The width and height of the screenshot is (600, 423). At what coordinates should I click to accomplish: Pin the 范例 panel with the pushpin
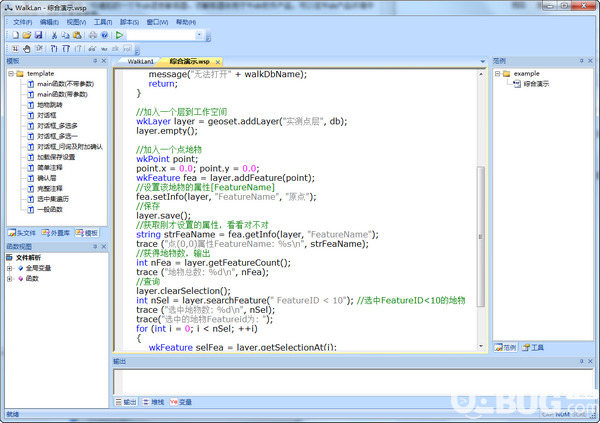[x=581, y=61]
